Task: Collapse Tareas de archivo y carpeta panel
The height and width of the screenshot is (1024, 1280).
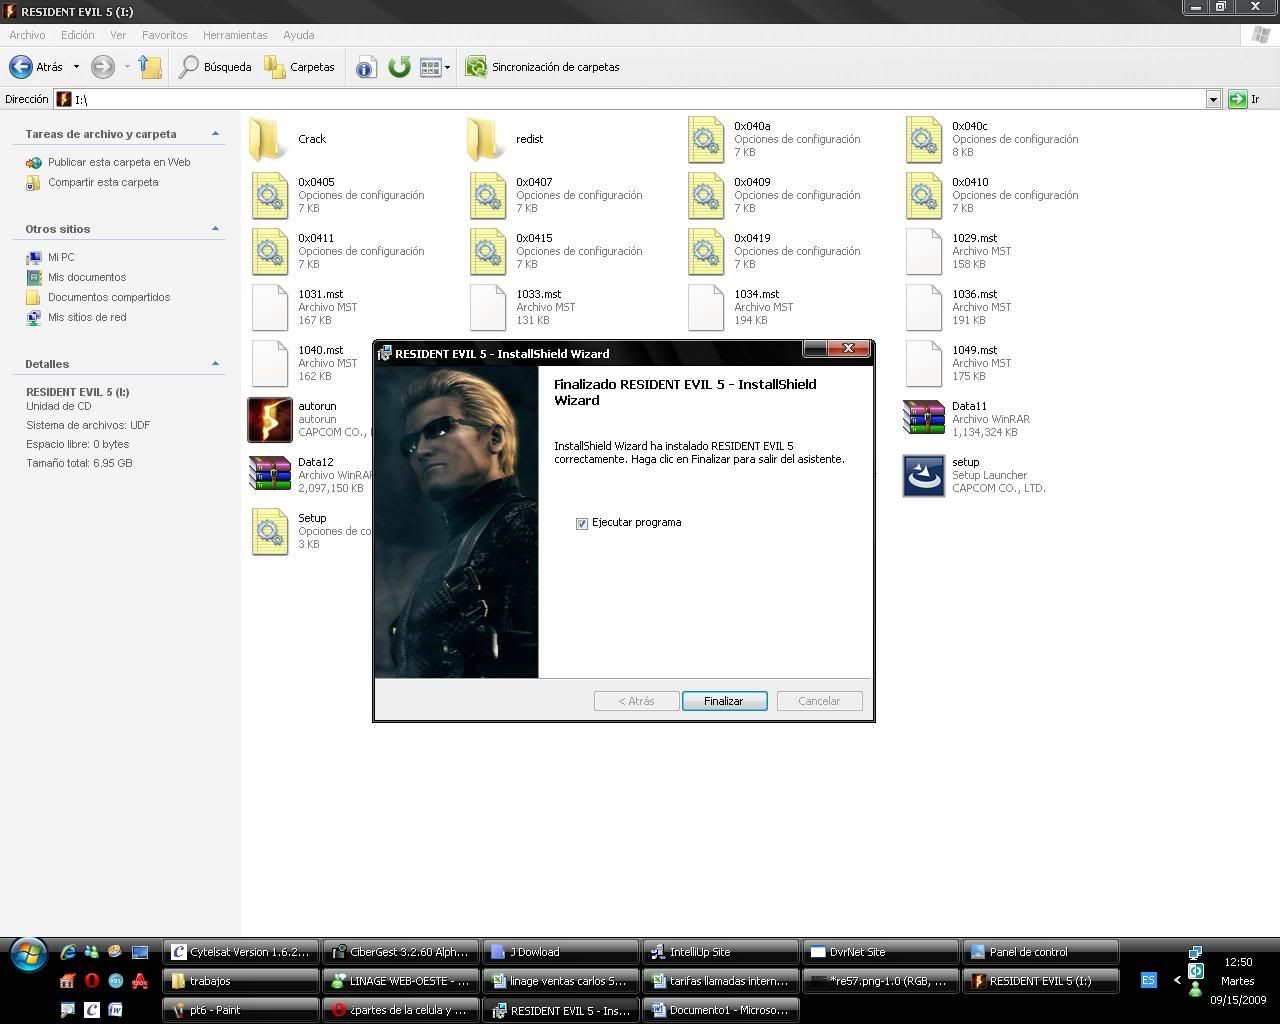Action: (215, 134)
